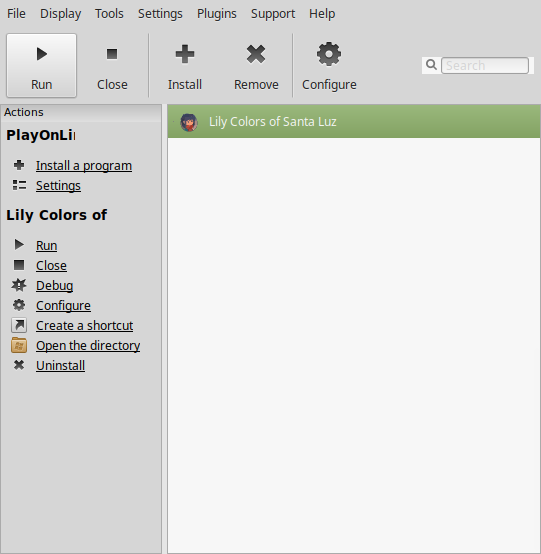Open the File menu

(x=16, y=14)
